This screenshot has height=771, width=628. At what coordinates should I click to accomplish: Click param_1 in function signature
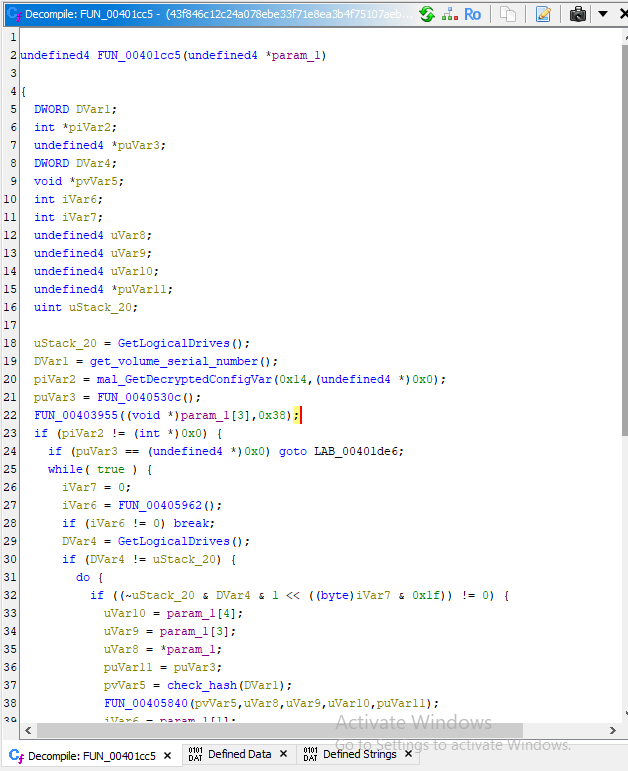[296, 55]
